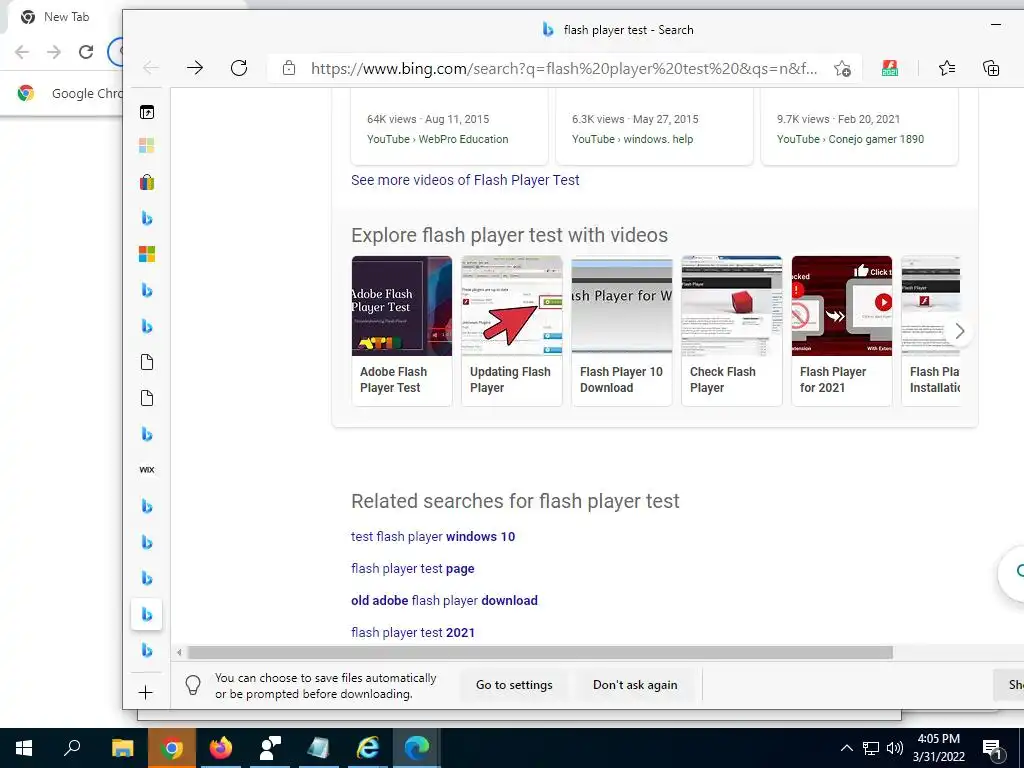The width and height of the screenshot is (1024, 768).
Task: Click the 'Related searches for flash player test' heading
Action: tap(515, 501)
